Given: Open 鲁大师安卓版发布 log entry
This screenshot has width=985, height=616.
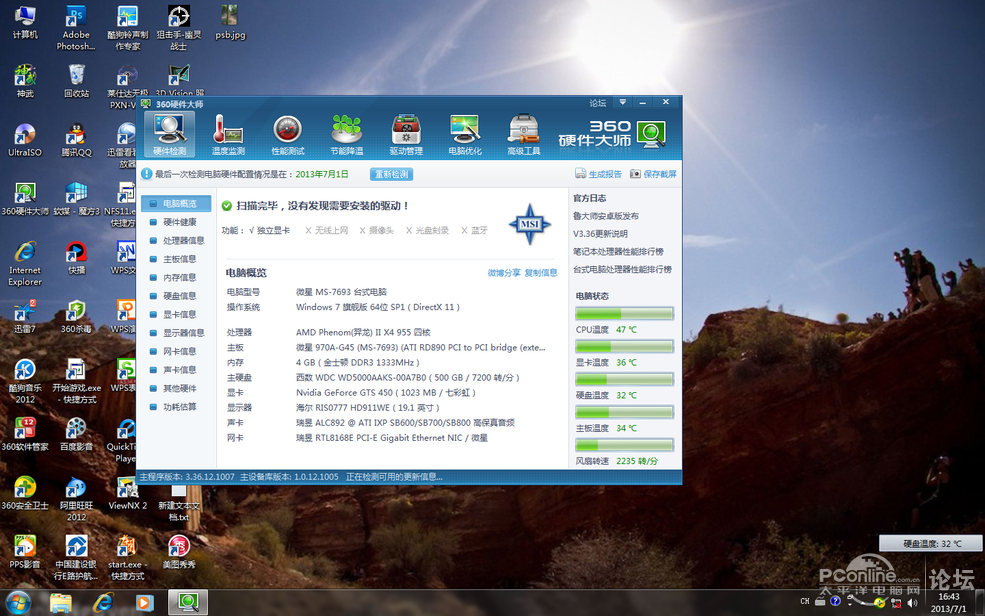Looking at the screenshot, I should [606, 216].
